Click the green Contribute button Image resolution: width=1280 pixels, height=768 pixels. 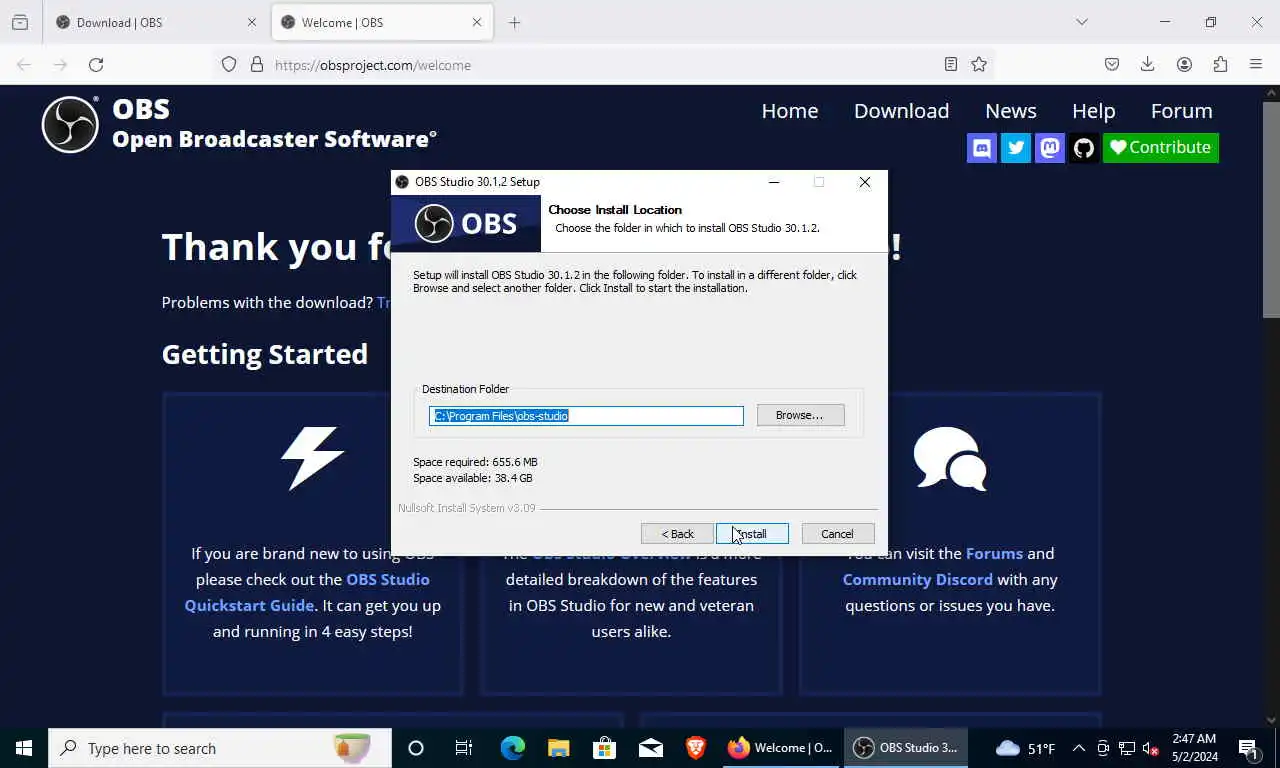click(1161, 148)
